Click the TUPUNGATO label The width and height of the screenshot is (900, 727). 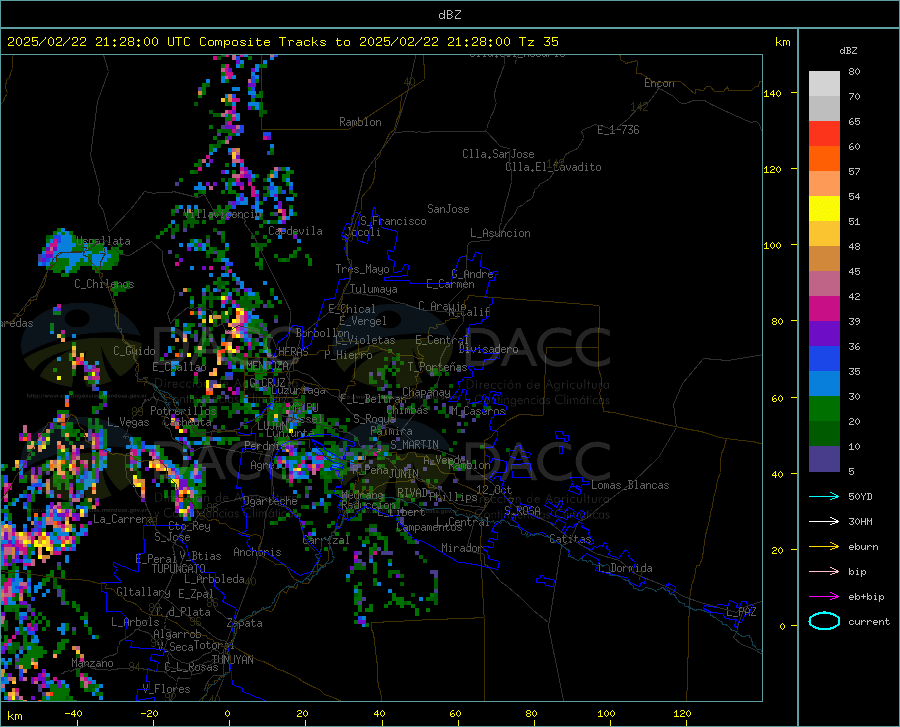[179, 569]
